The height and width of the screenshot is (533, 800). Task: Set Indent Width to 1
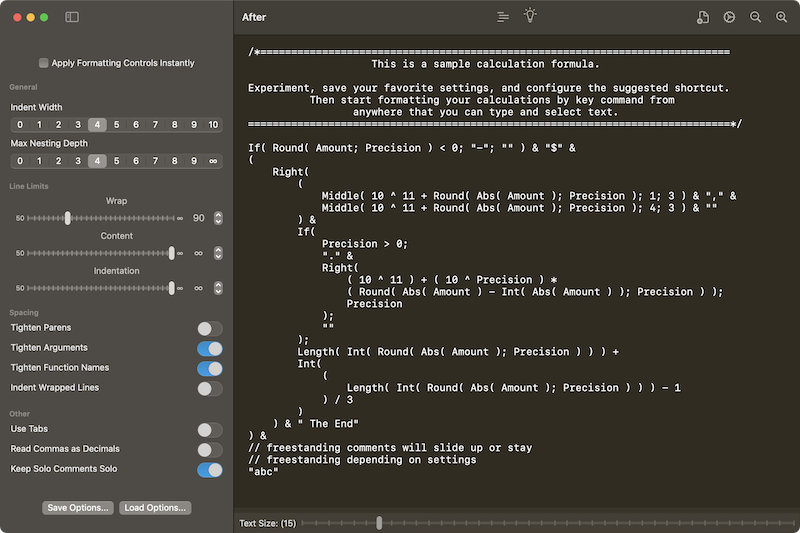tap(39, 124)
